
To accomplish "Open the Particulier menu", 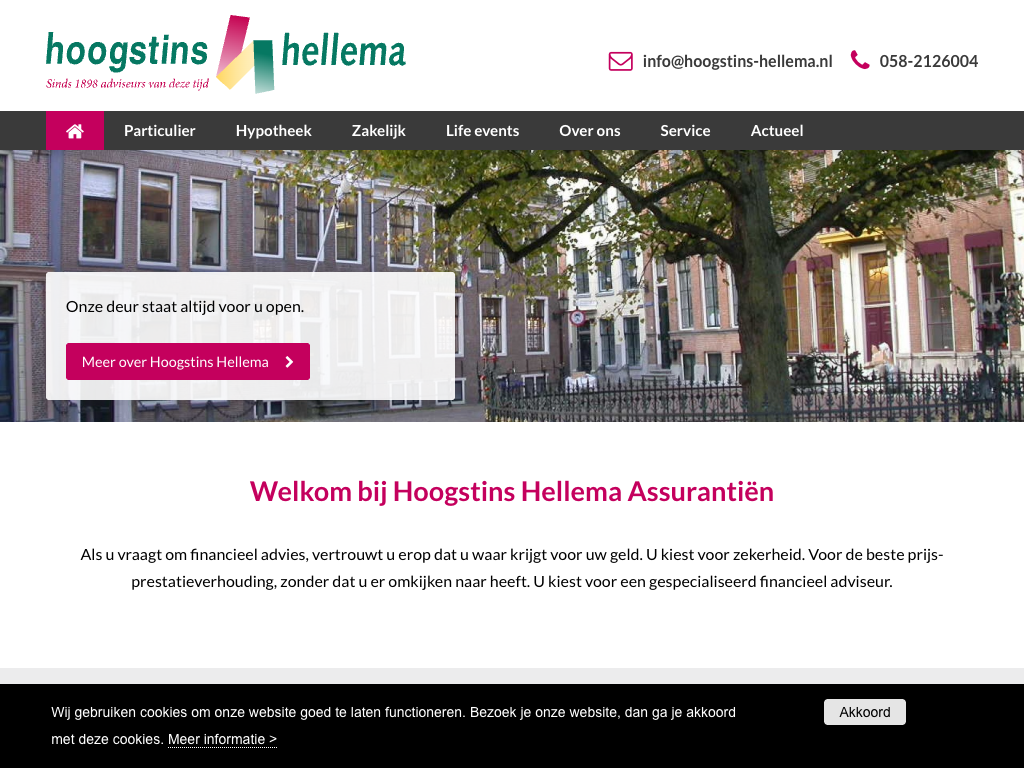I will pos(159,131).
